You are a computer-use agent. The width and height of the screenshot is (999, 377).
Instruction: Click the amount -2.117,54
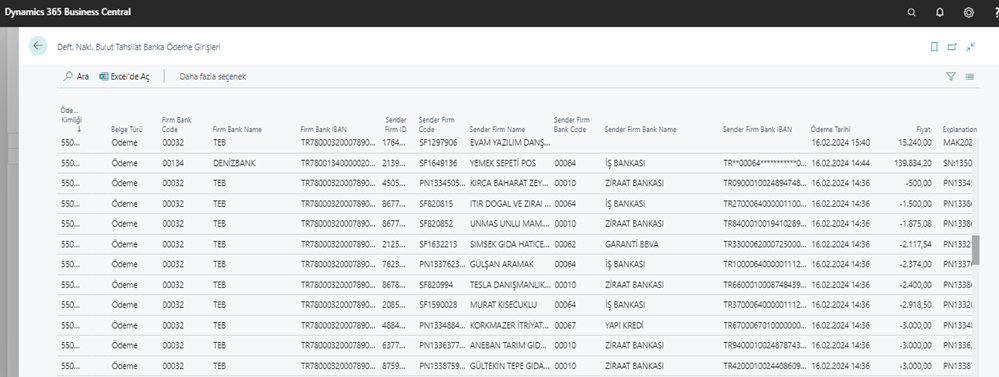tap(916, 244)
